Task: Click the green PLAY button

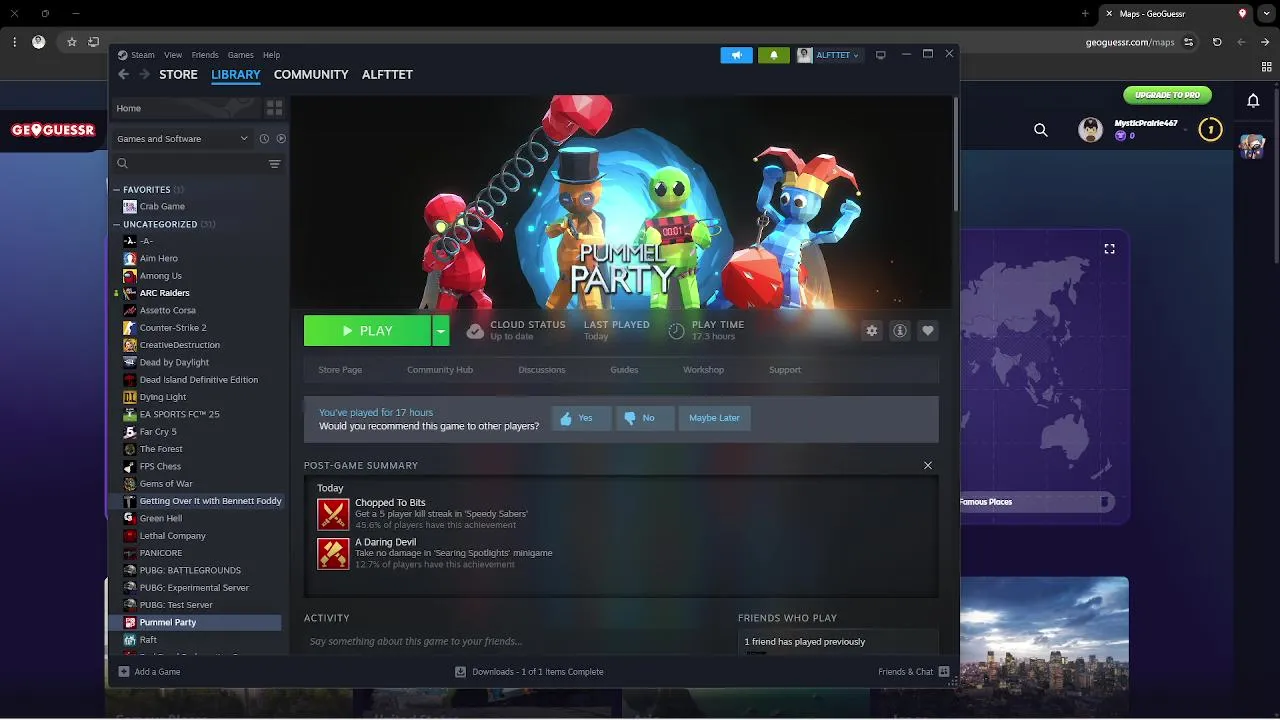Action: click(x=367, y=331)
